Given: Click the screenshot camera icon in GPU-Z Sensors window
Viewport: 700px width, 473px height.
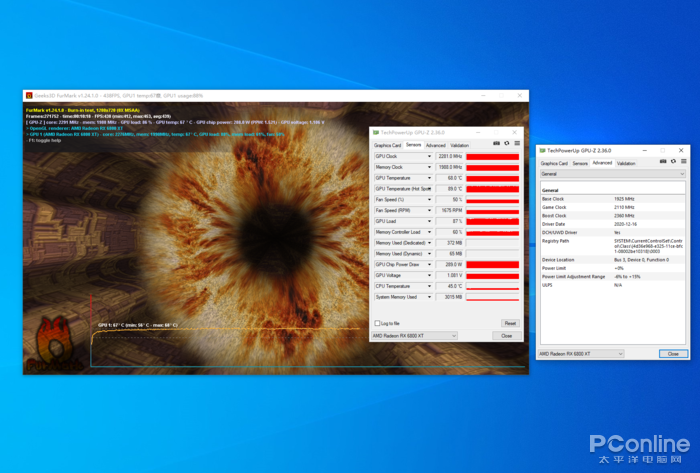Looking at the screenshot, I should pyautogui.click(x=496, y=144).
